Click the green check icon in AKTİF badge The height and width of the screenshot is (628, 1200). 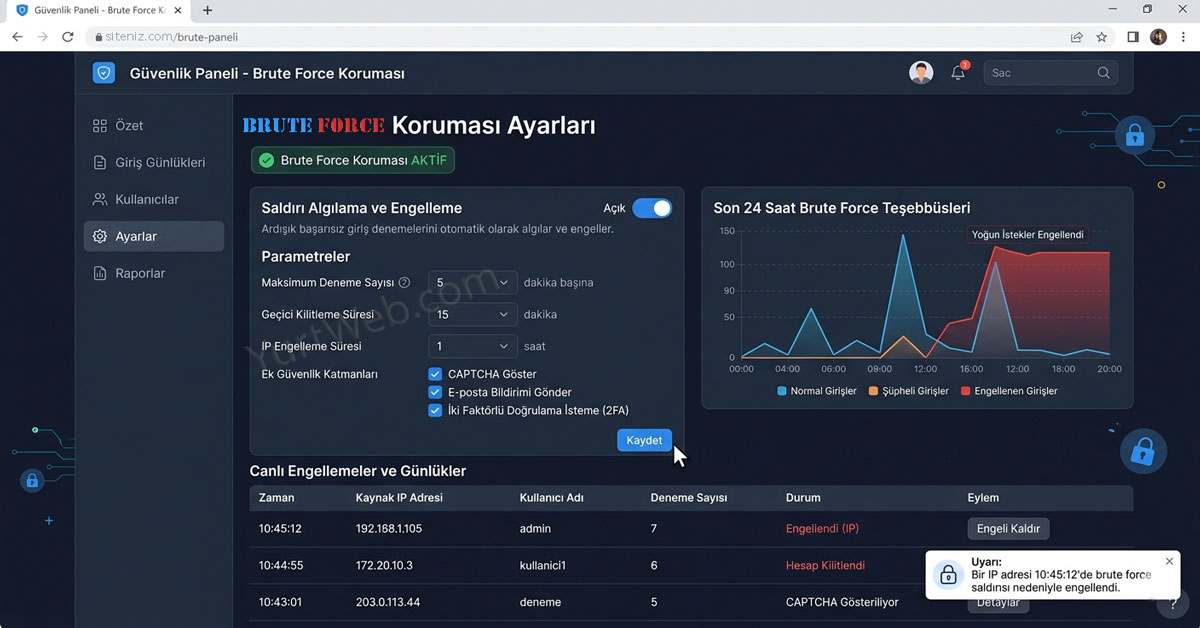266,160
